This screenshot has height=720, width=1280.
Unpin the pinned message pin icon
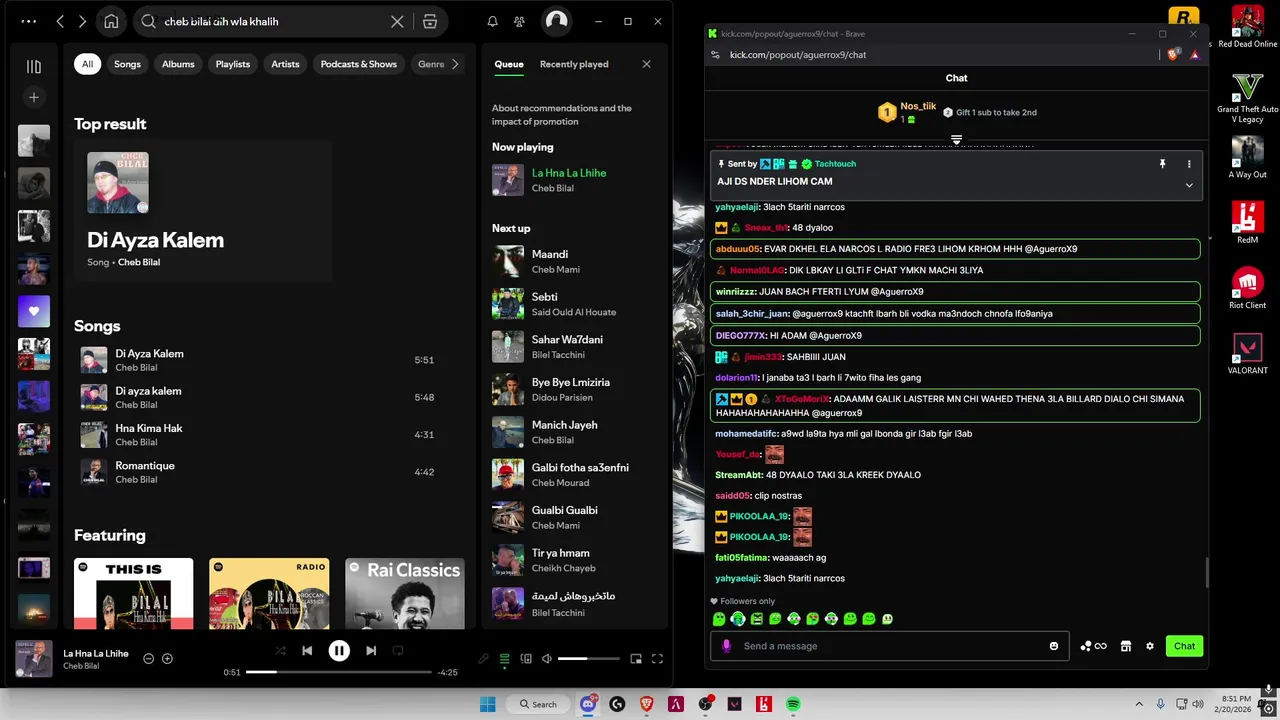(1162, 164)
